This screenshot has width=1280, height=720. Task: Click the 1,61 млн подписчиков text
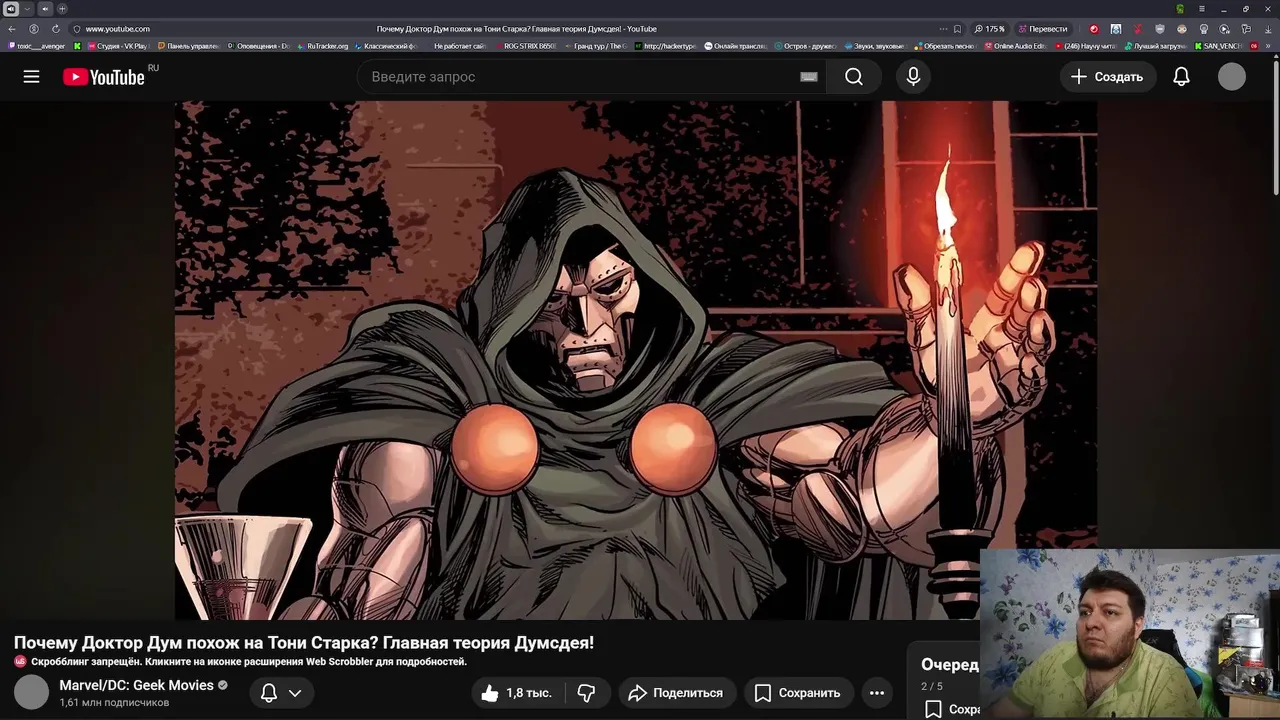[114, 703]
